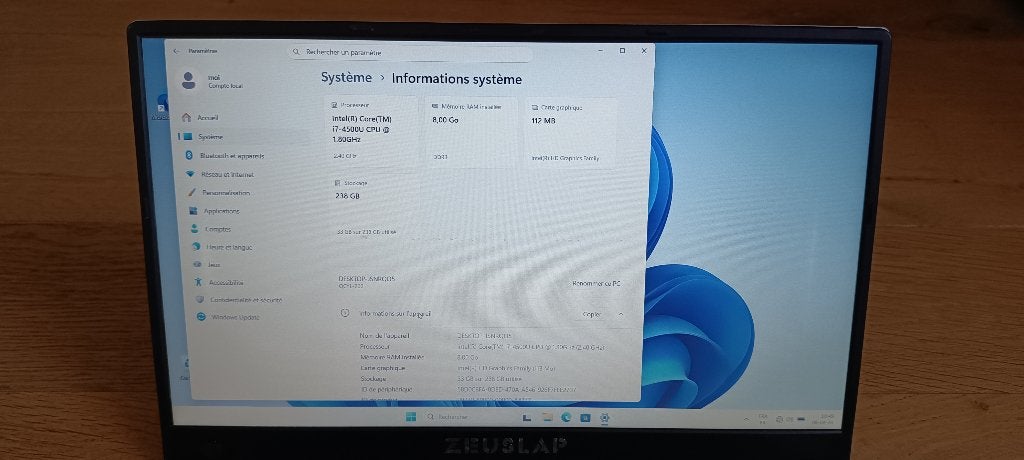This screenshot has width=1024, height=460.
Task: Show hidden system tray icons
Action: pos(746,418)
